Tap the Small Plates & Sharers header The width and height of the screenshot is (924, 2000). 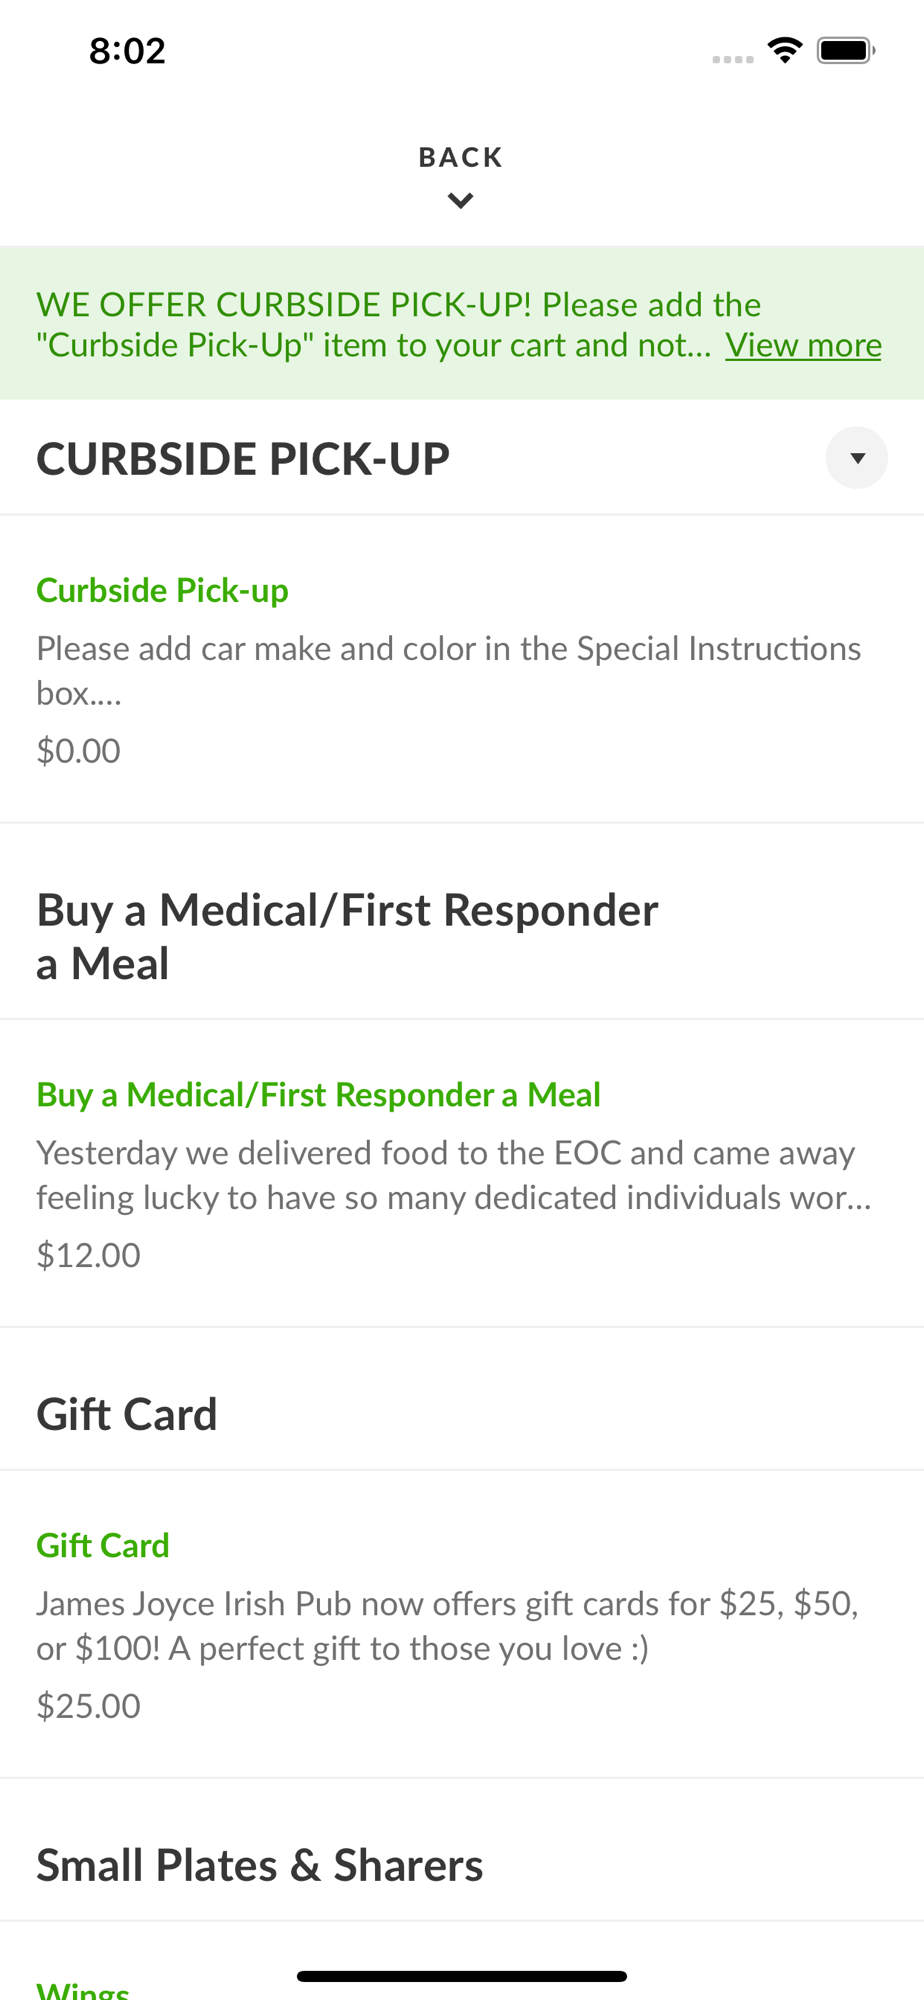click(x=260, y=1865)
